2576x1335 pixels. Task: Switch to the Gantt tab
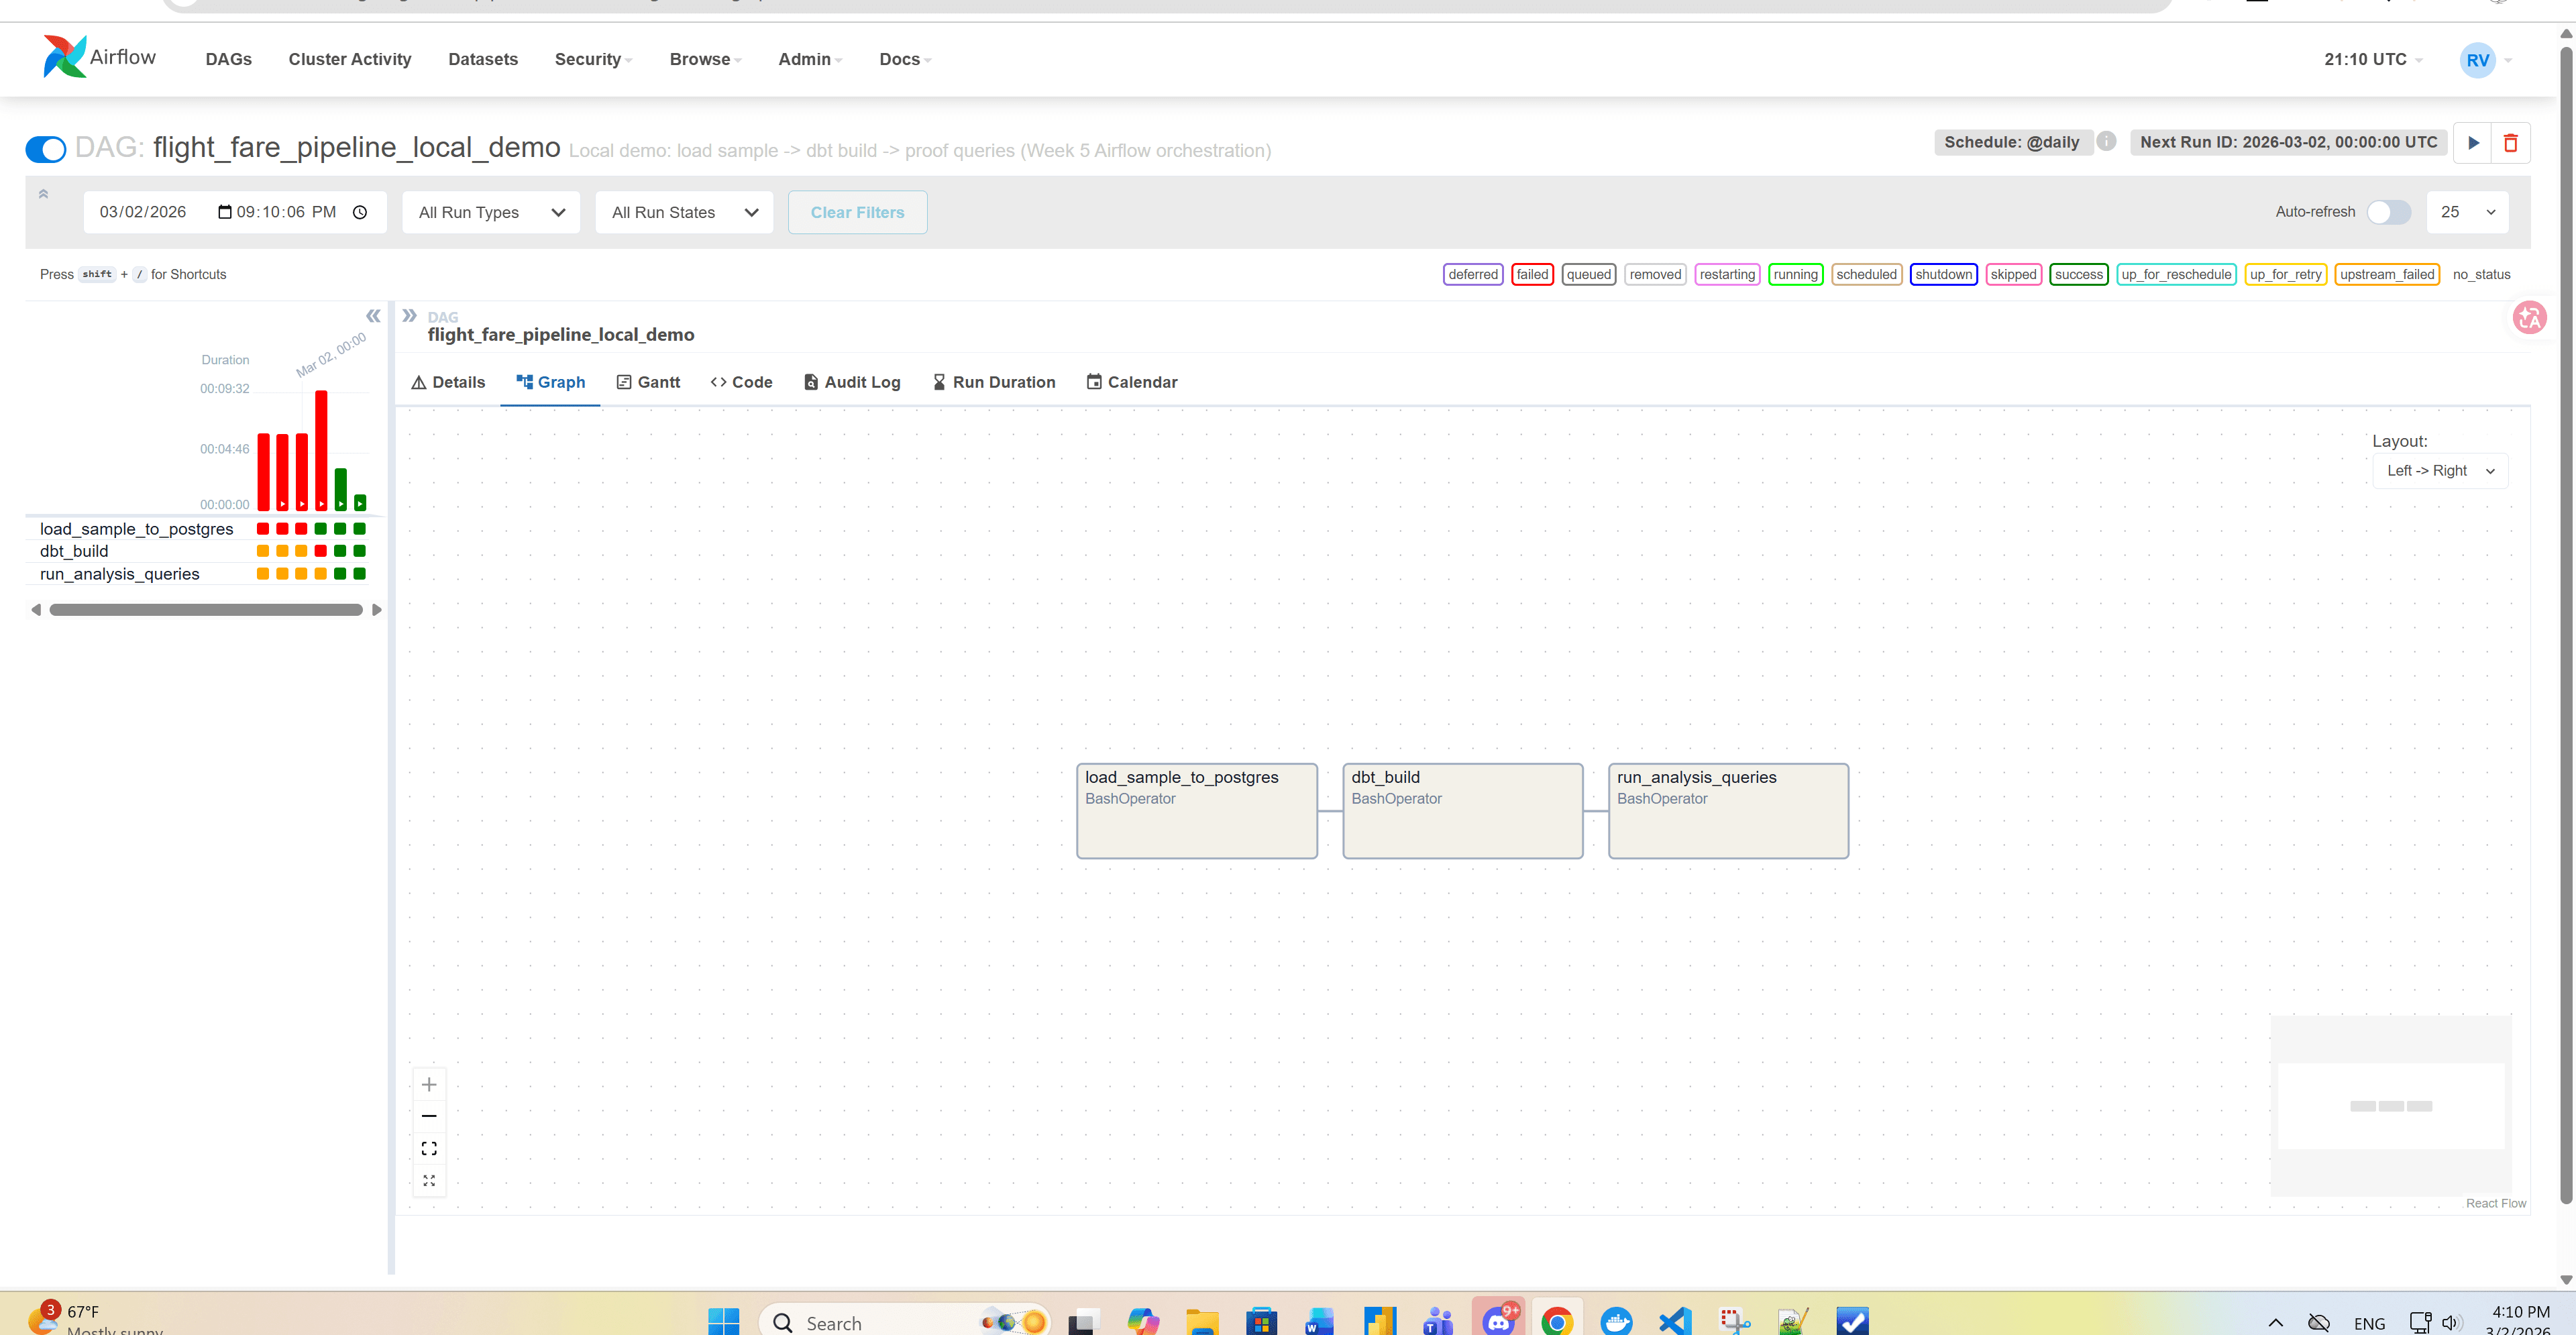point(648,381)
